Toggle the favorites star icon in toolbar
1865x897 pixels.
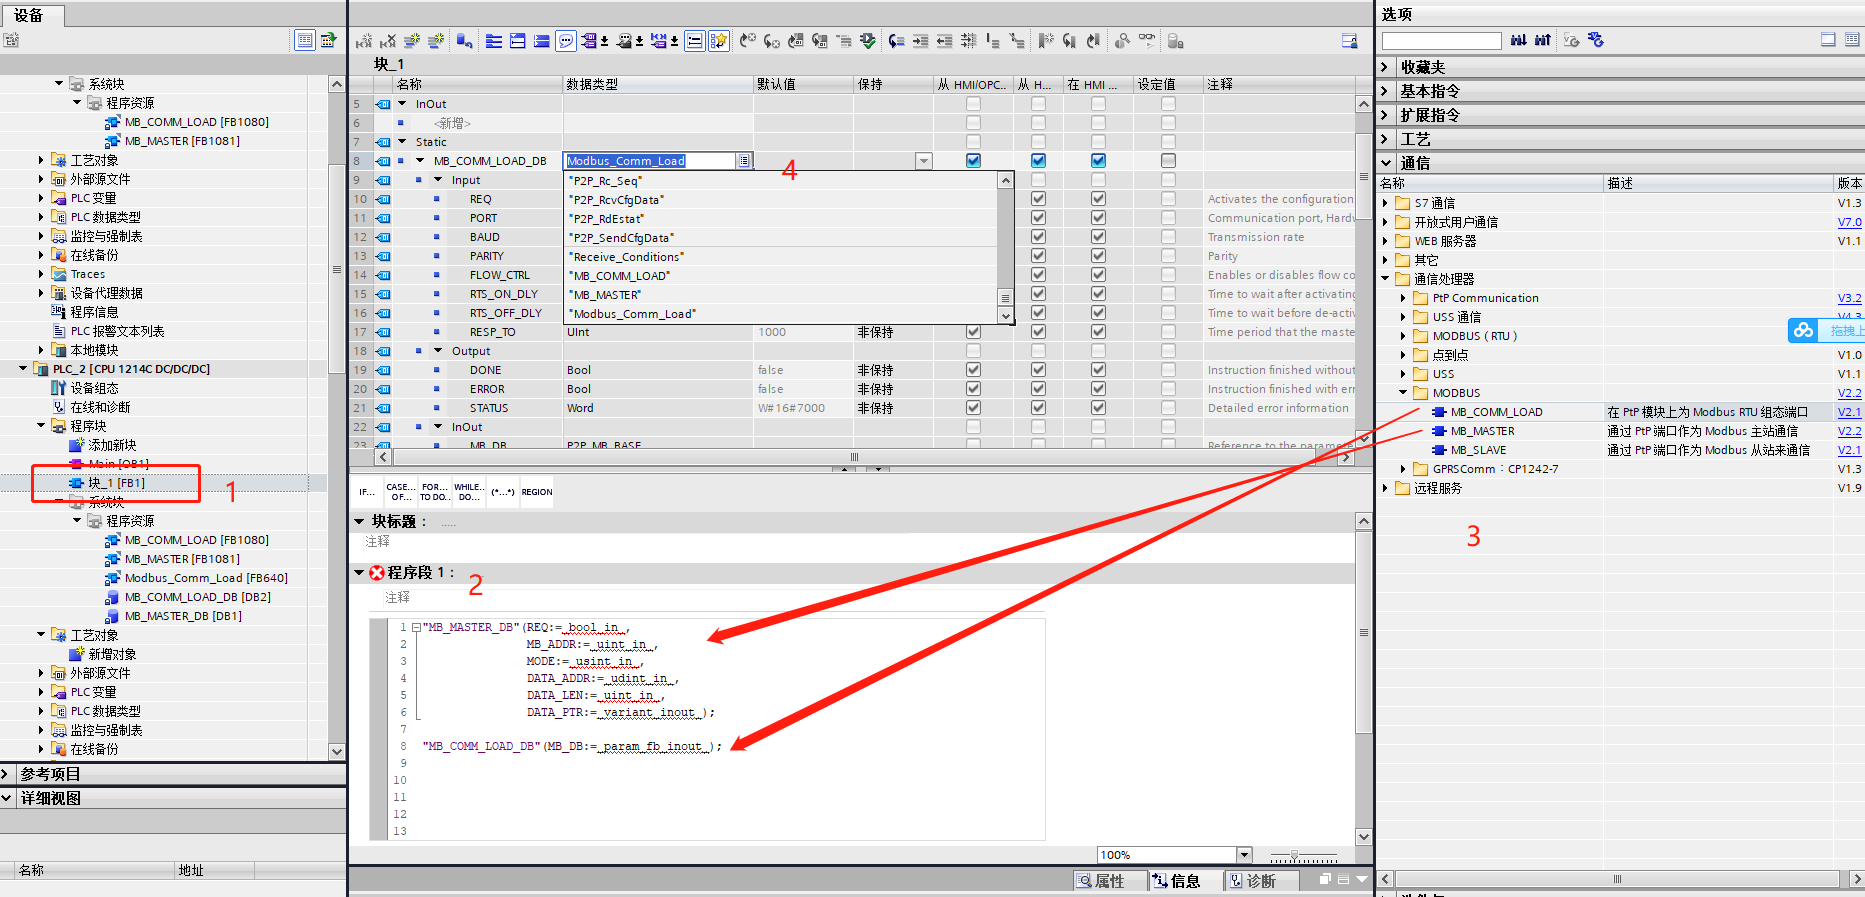click(719, 41)
